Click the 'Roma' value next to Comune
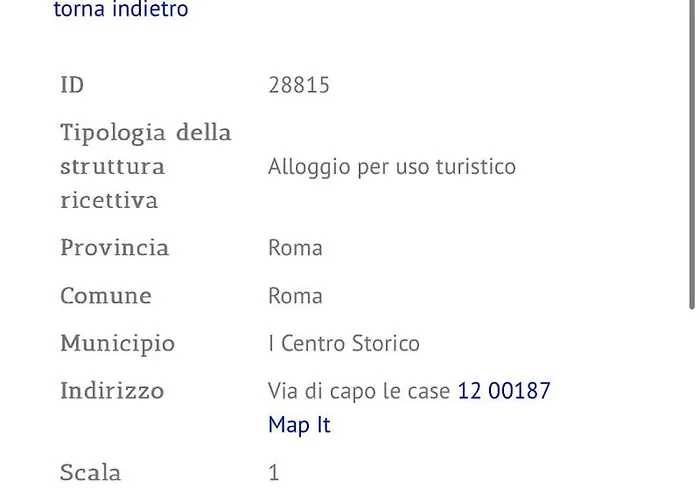Viewport: 700px width, 500px height. (x=295, y=296)
